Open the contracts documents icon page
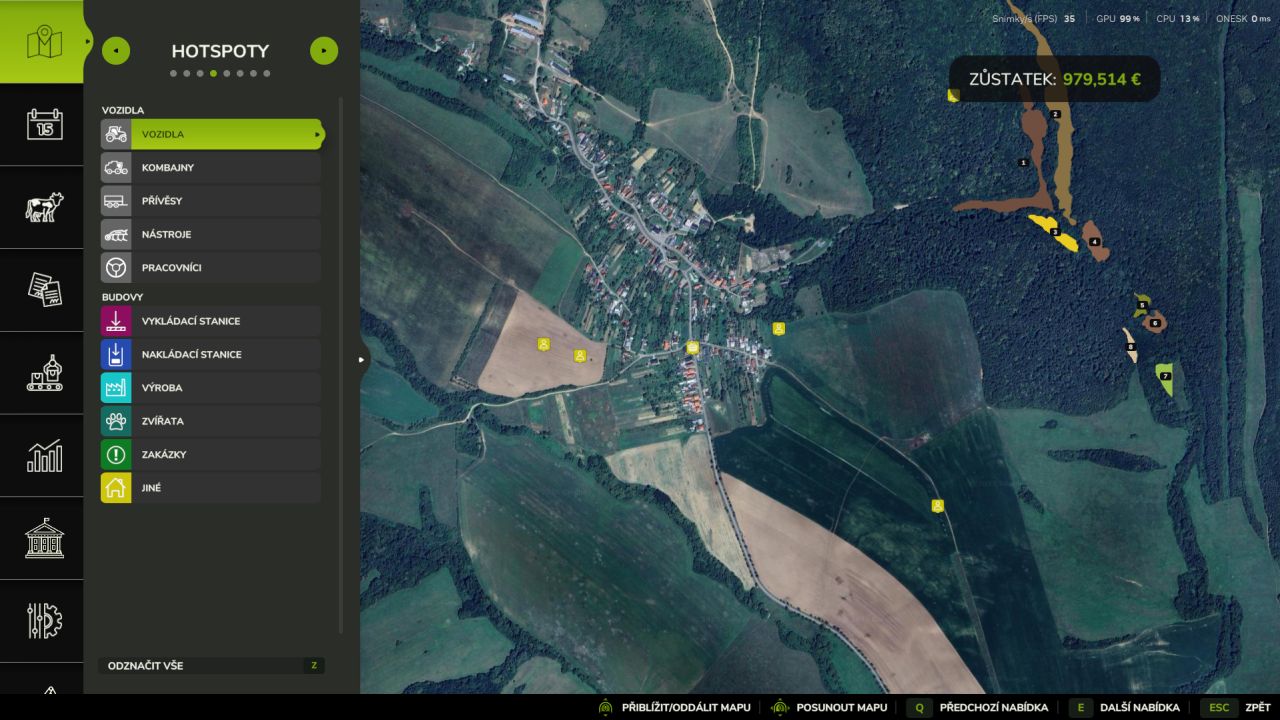 click(44, 290)
